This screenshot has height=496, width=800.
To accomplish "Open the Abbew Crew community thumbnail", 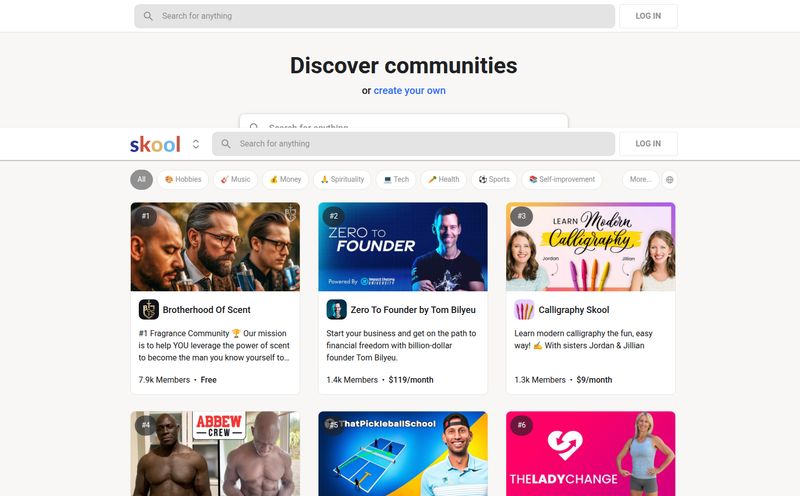I will click(215, 454).
